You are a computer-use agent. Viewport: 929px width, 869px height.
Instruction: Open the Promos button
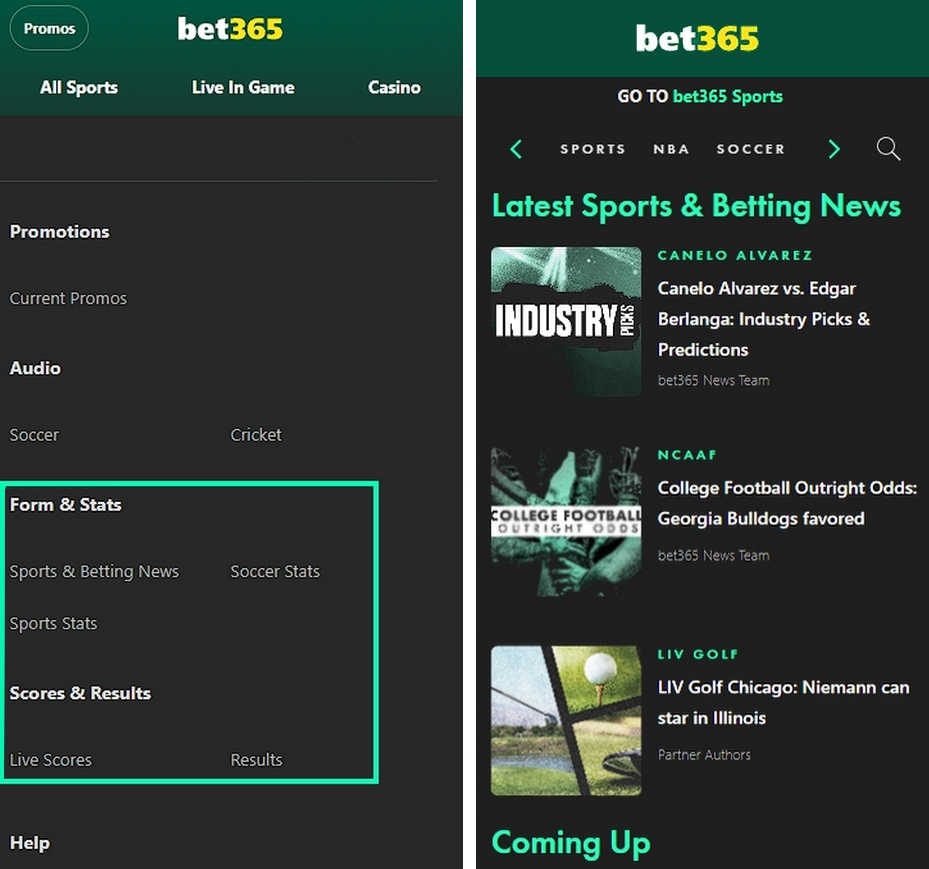pos(49,29)
